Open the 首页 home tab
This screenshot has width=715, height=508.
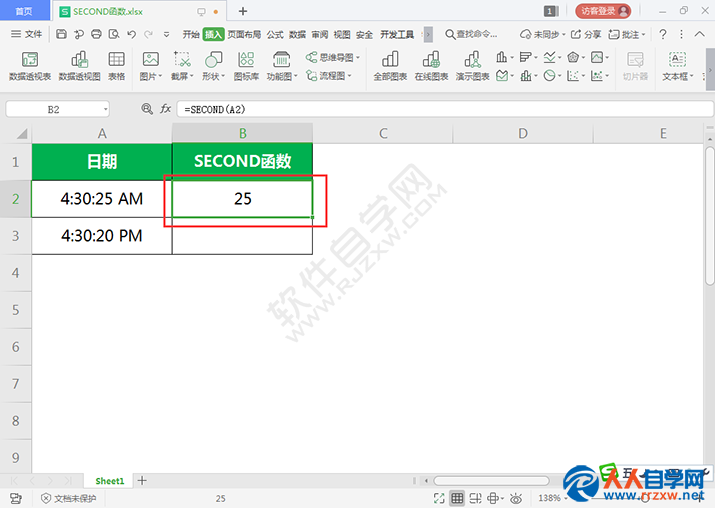click(x=24, y=11)
